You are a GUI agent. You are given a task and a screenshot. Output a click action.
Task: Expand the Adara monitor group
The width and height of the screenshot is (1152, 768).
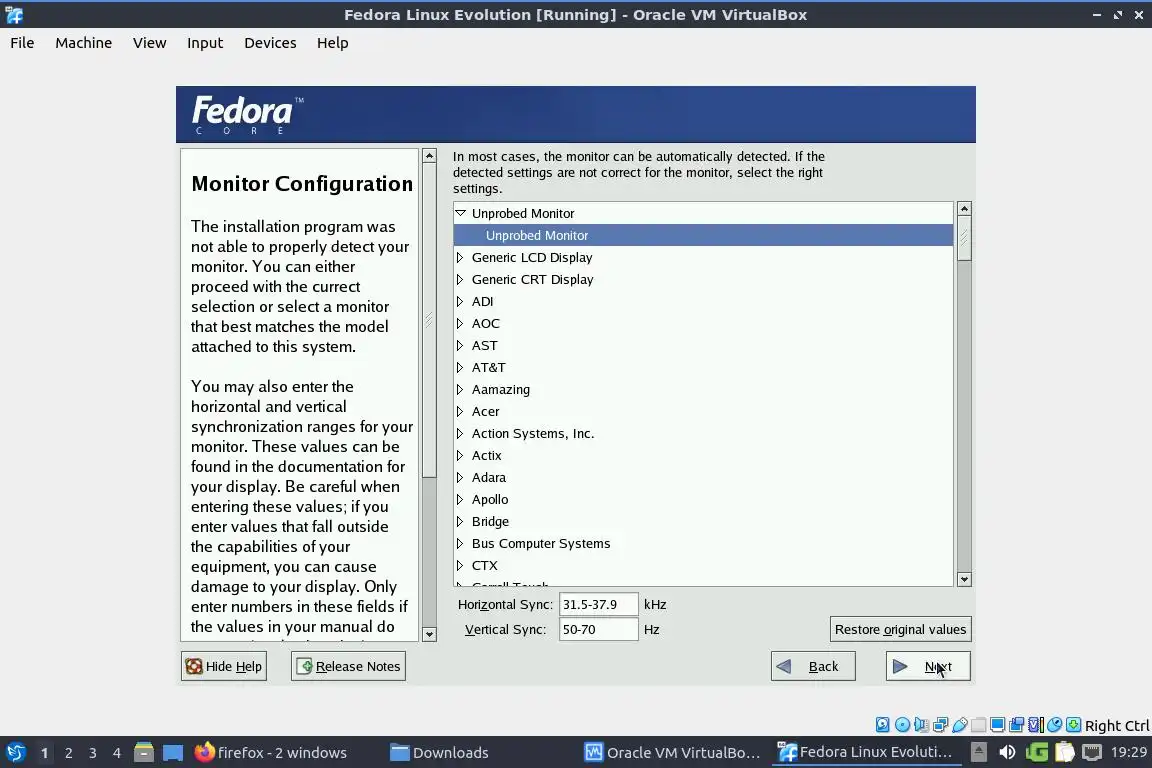(x=460, y=478)
